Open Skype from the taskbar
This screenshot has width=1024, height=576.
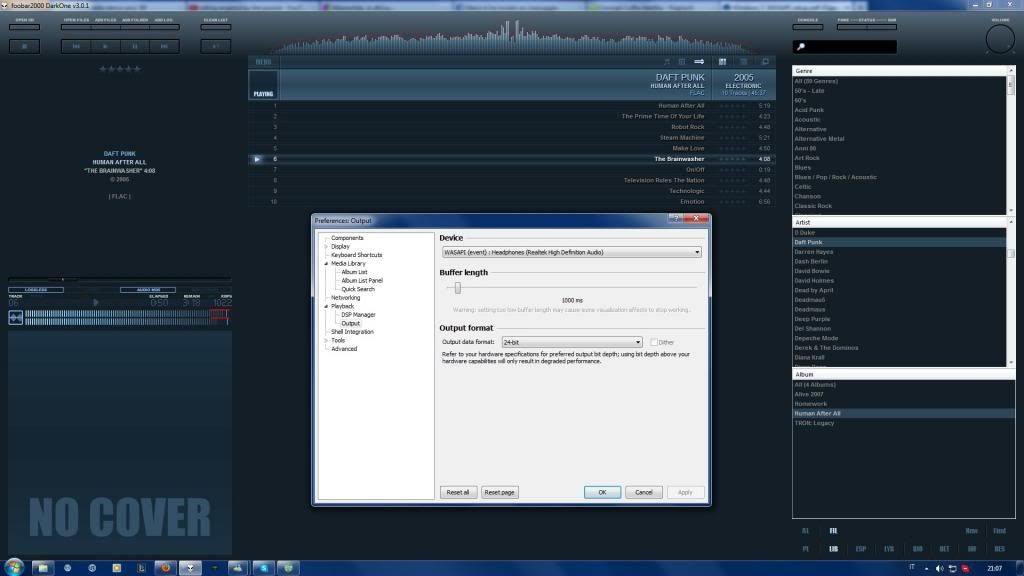(264, 568)
